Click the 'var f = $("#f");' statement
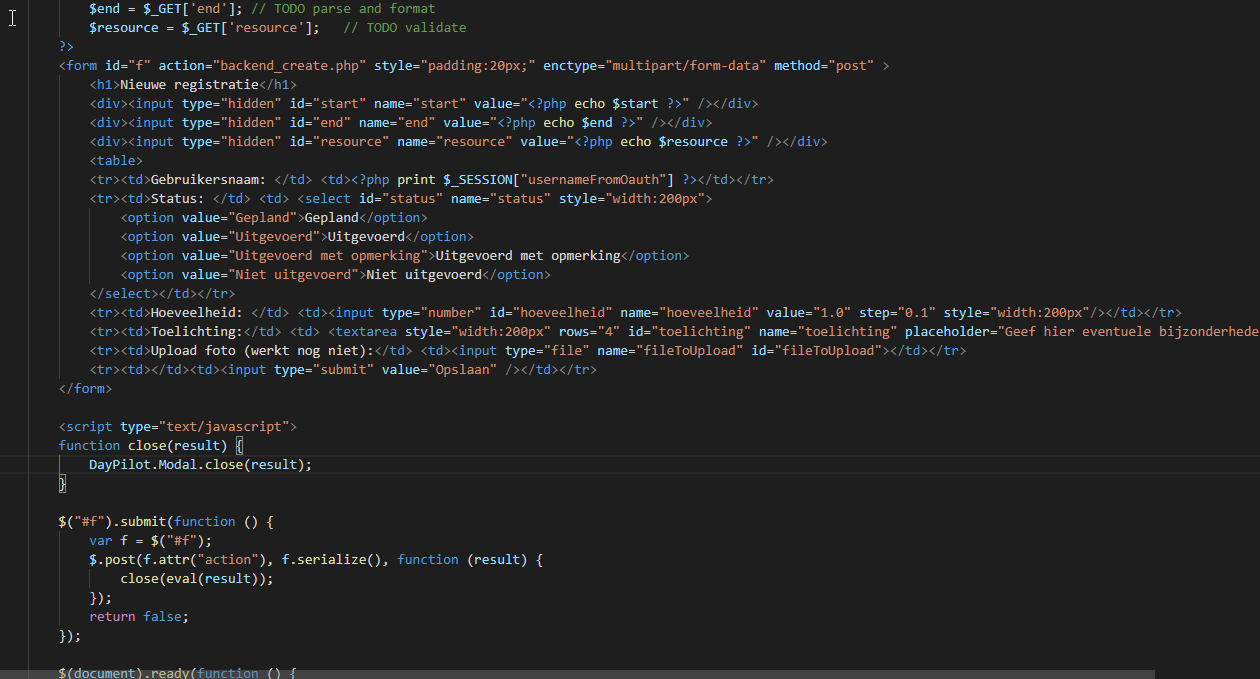The image size is (1260, 679). (x=151, y=540)
